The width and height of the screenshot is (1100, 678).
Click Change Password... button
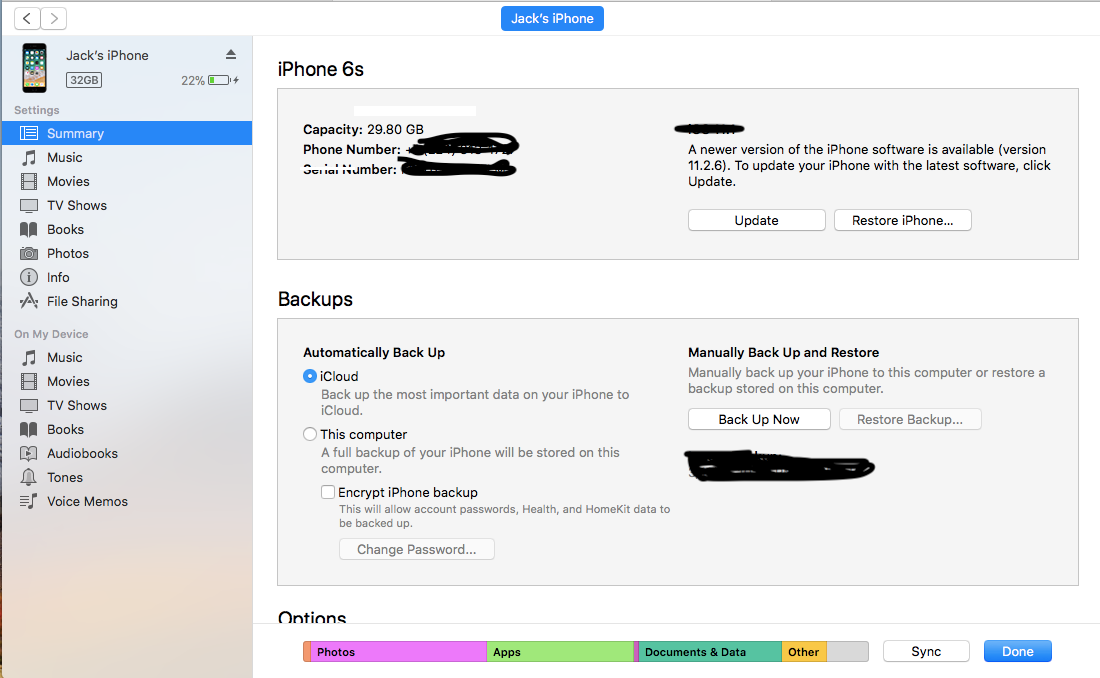(417, 549)
